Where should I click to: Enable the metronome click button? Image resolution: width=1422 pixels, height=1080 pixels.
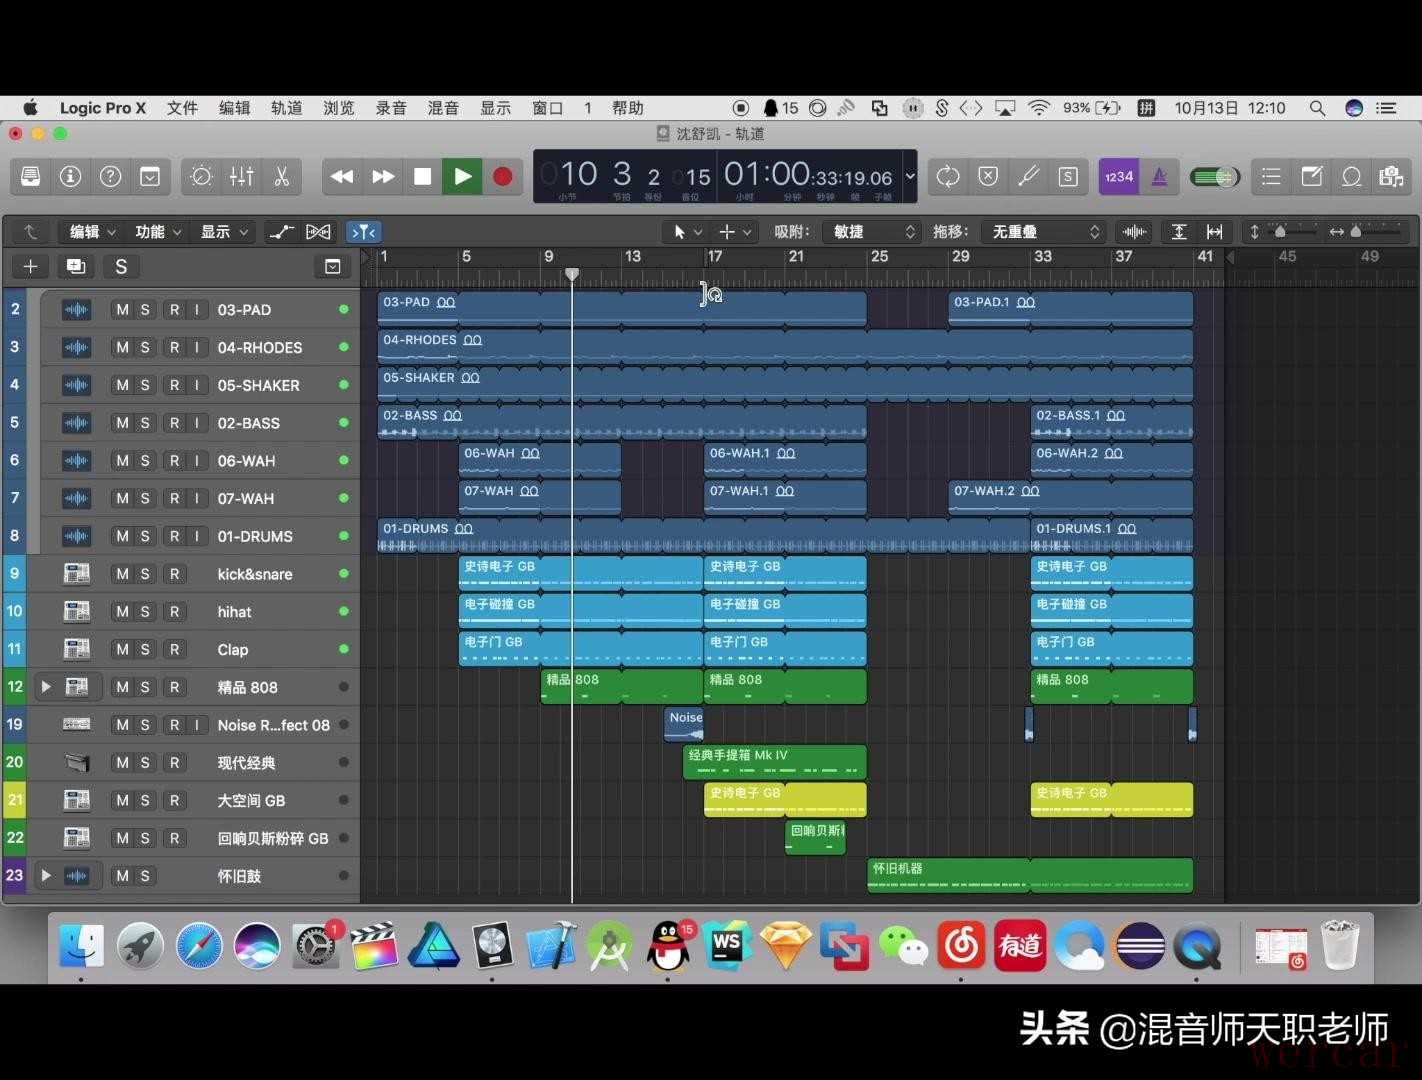pyautogui.click(x=1159, y=177)
